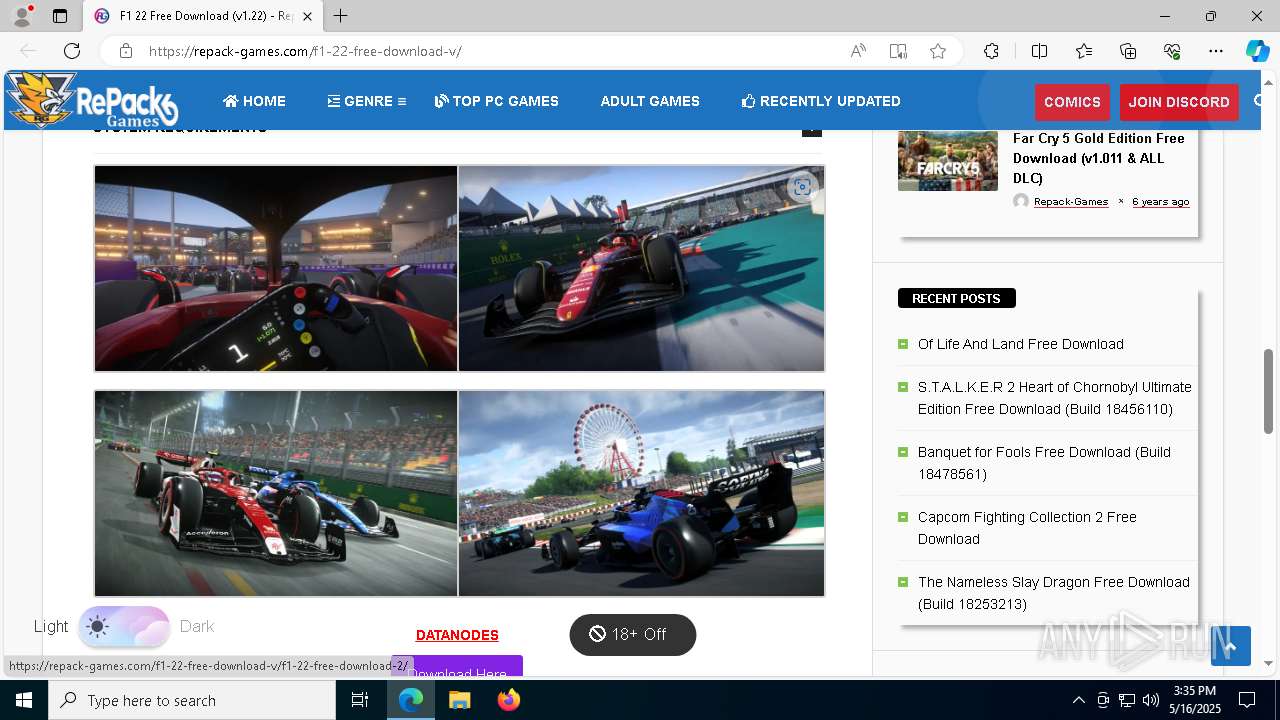Open the volume control tray icon

[1151, 700]
